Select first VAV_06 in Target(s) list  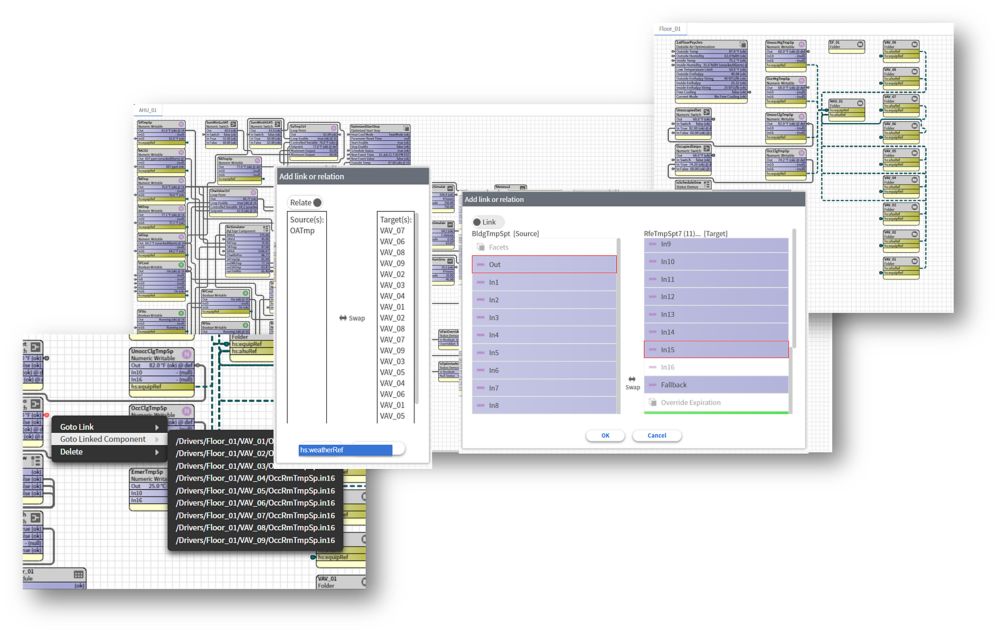click(x=392, y=241)
